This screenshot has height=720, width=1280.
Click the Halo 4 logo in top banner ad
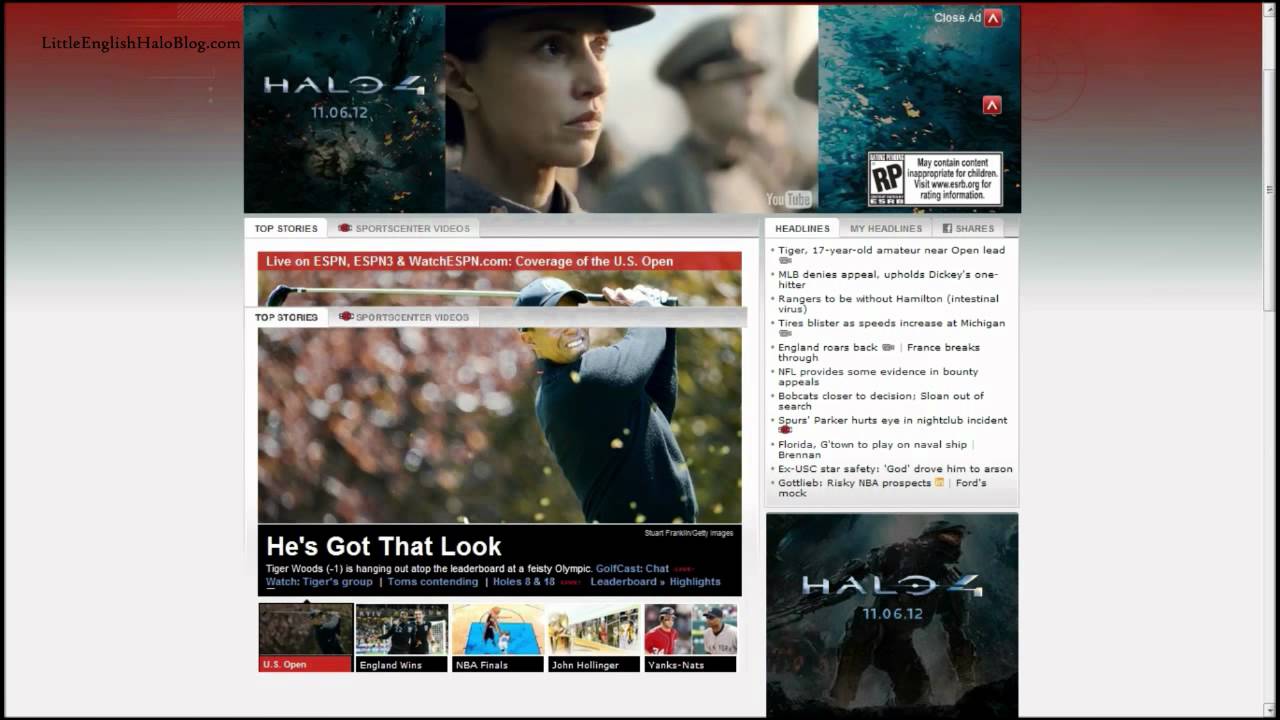(345, 86)
